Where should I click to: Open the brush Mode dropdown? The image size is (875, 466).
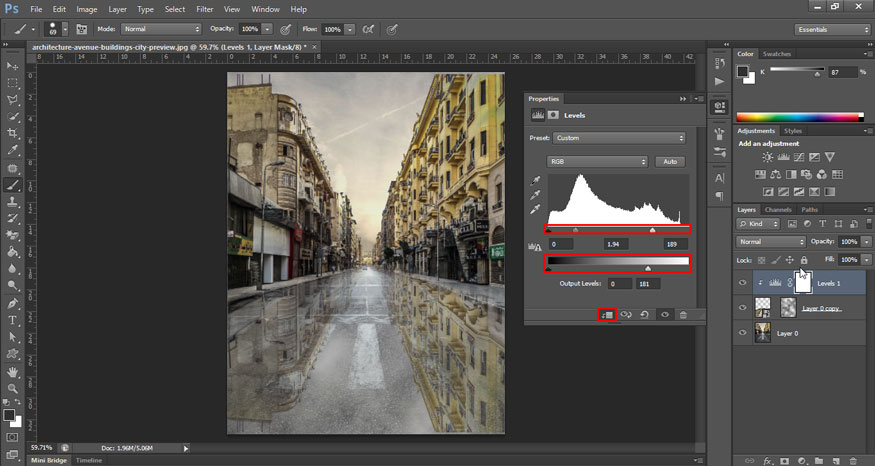coord(161,29)
